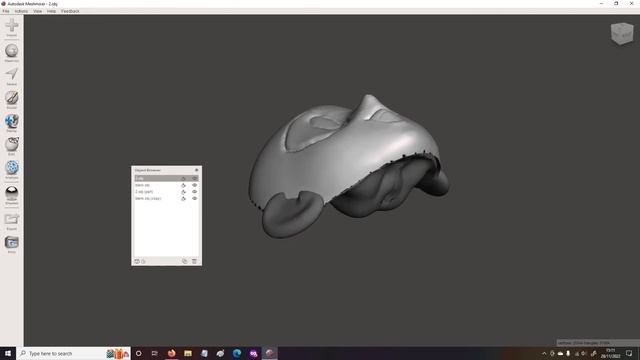Click the view navigation cube
This screenshot has height=360, width=640.
pos(622,33)
